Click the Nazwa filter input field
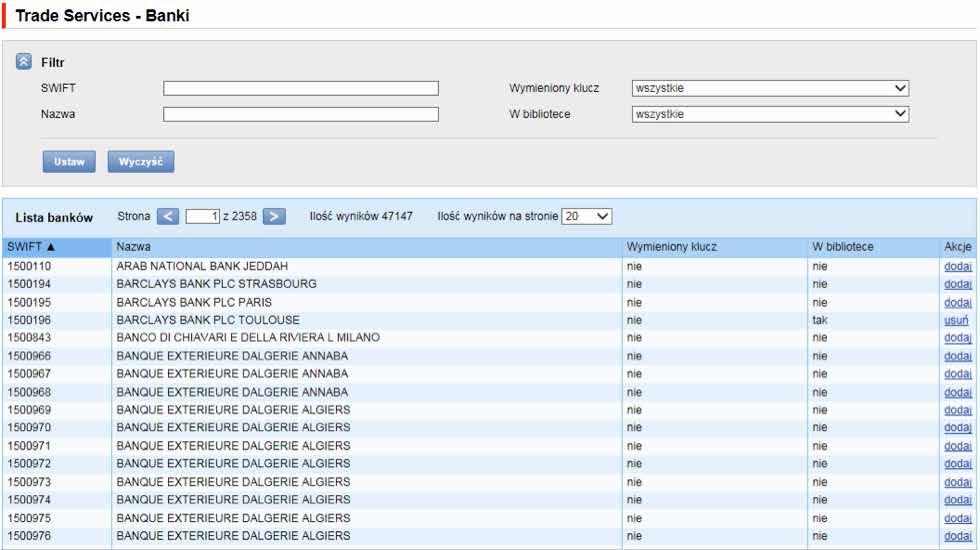Image resolution: width=980 pixels, height=550 pixels. coord(301,114)
